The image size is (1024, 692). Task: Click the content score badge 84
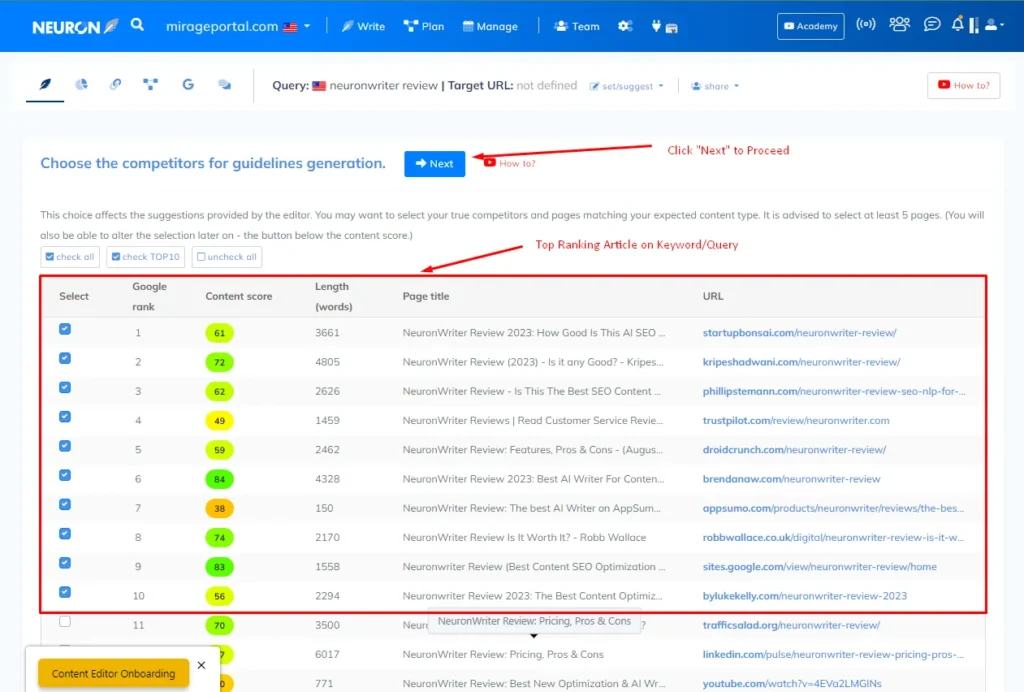[219, 479]
